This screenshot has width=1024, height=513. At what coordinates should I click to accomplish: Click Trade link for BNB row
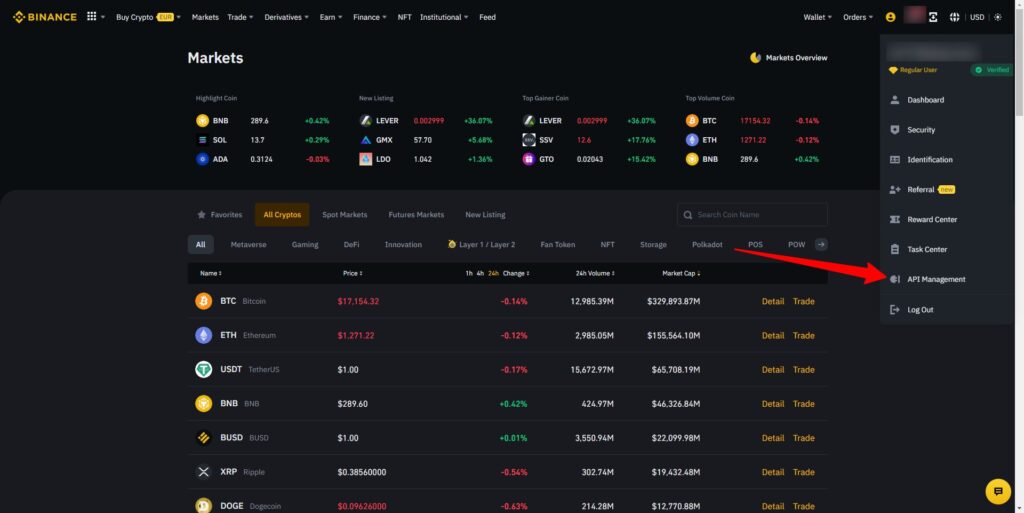tap(803, 404)
